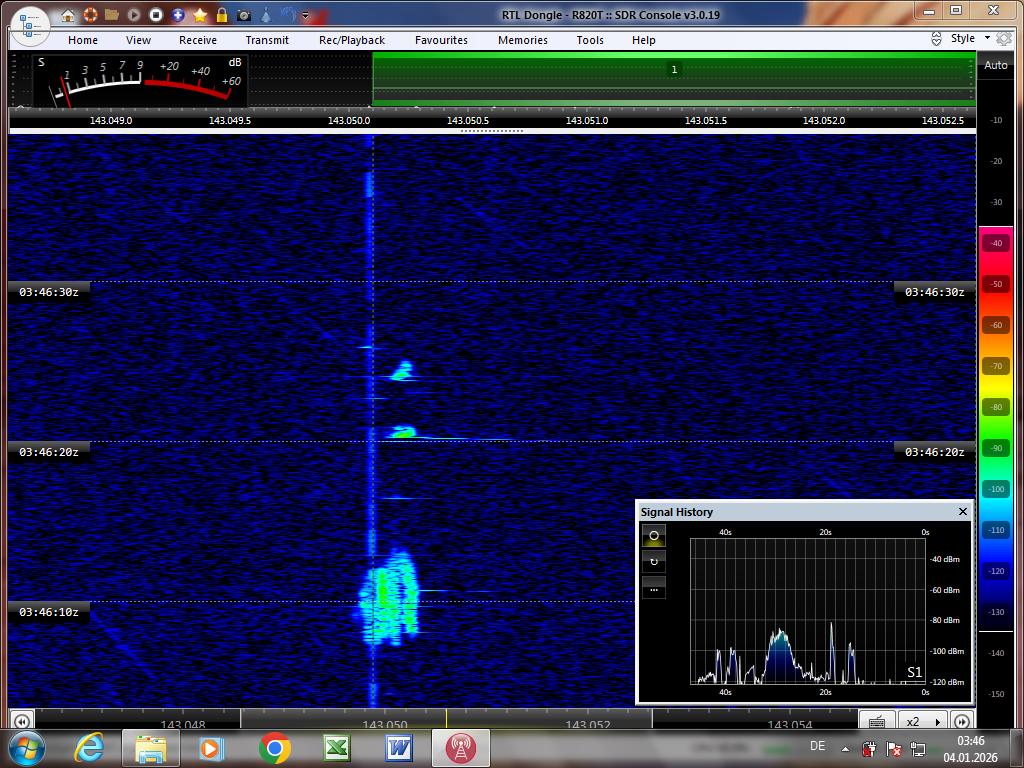The image size is (1024, 768).
Task: Click the gold star favourites icon
Action: (x=200, y=15)
